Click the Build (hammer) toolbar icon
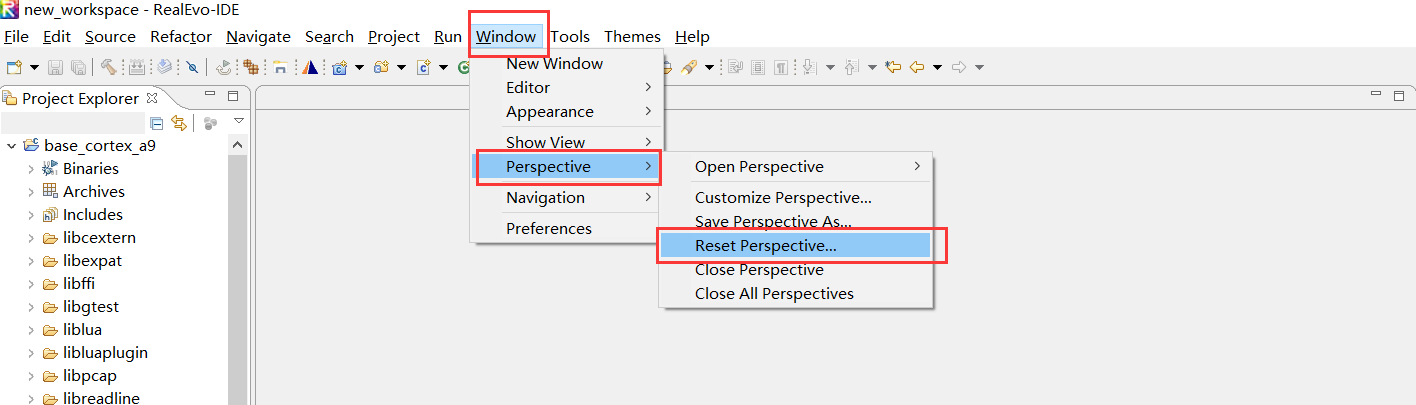 (x=108, y=67)
